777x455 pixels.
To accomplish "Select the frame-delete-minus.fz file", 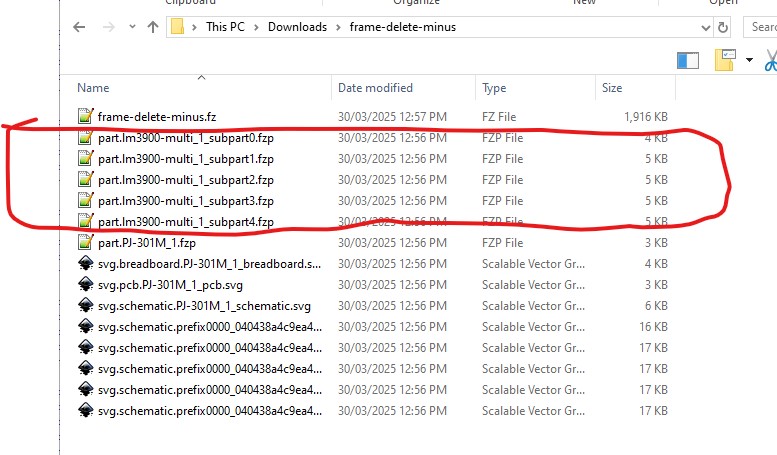I will coord(155,117).
